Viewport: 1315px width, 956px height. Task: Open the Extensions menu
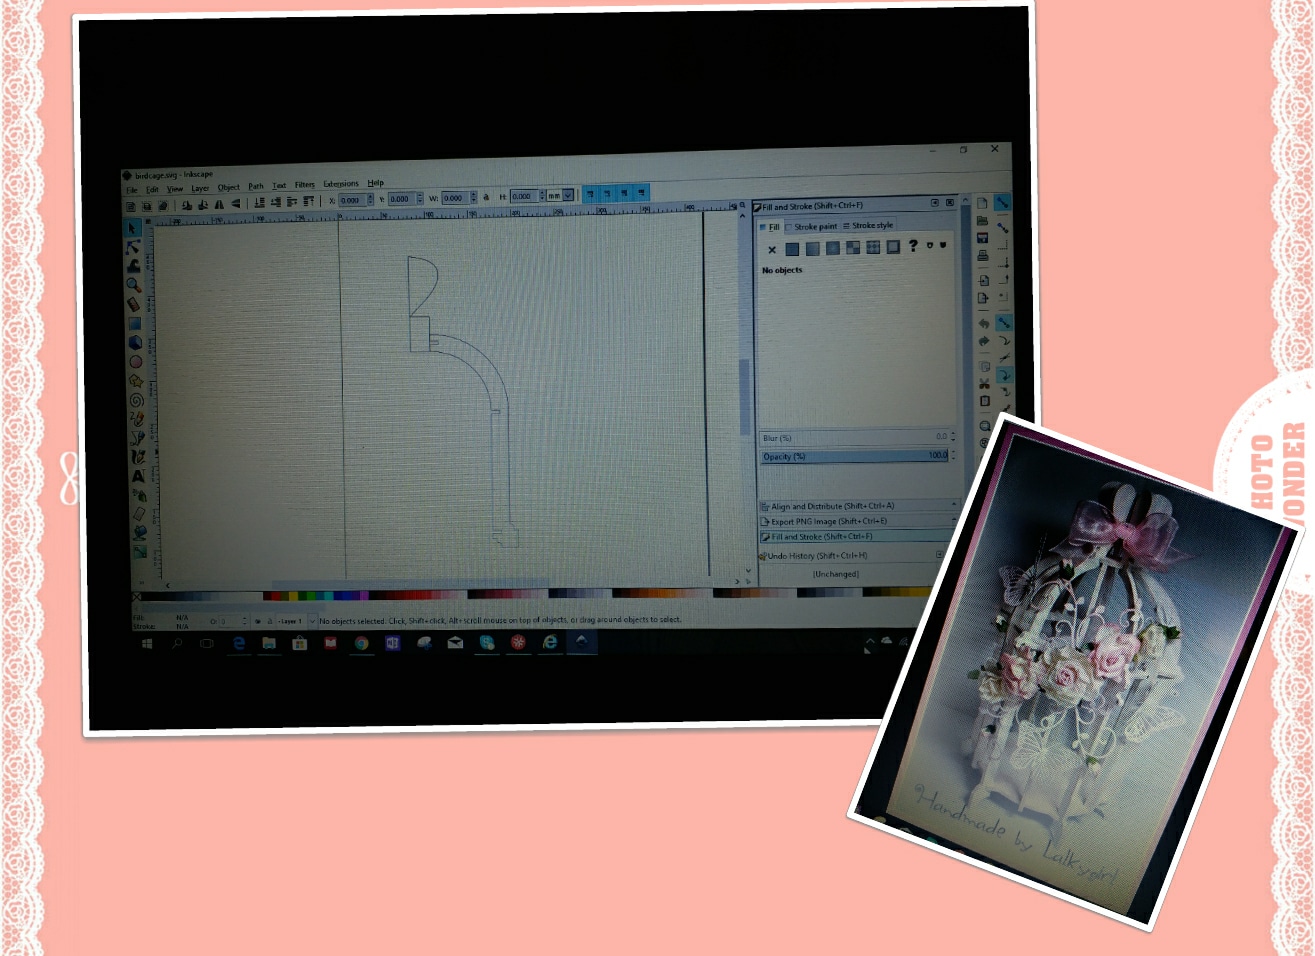340,184
